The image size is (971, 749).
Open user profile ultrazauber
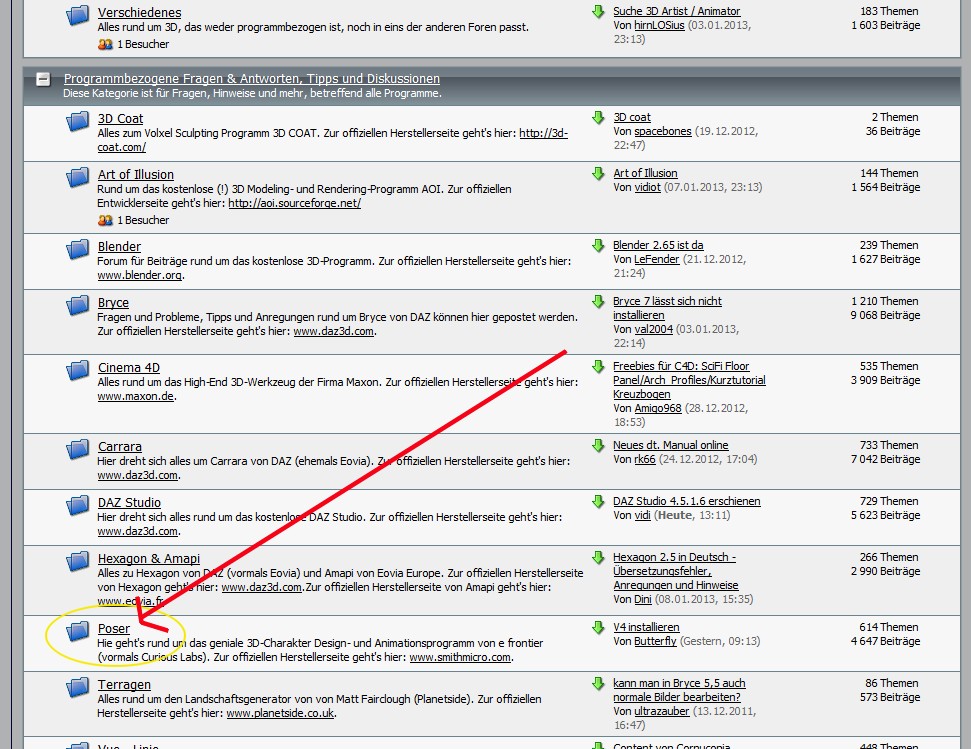[x=661, y=711]
